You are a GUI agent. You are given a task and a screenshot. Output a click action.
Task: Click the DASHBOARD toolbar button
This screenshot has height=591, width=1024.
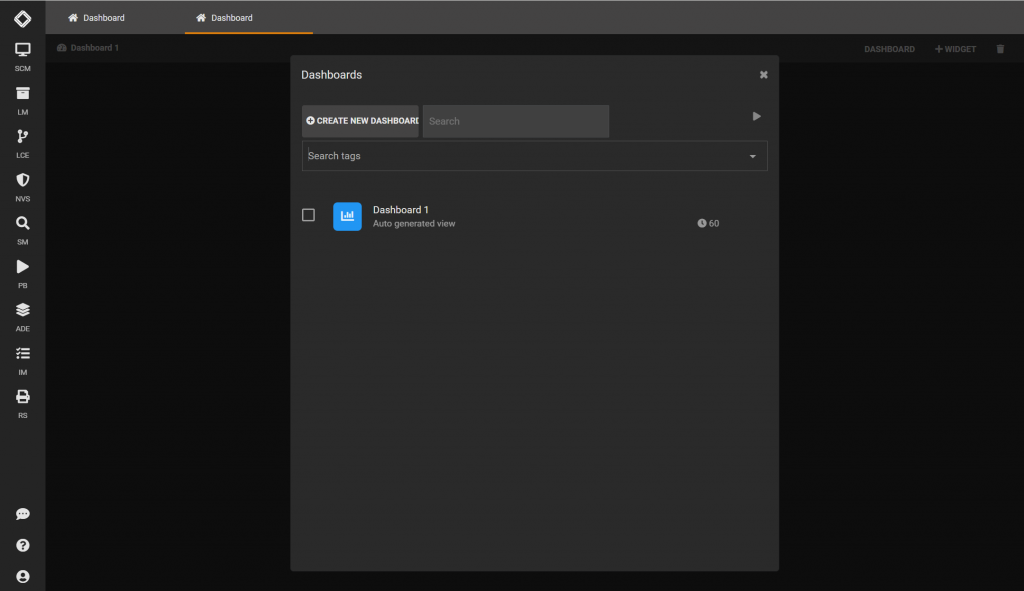tap(889, 49)
